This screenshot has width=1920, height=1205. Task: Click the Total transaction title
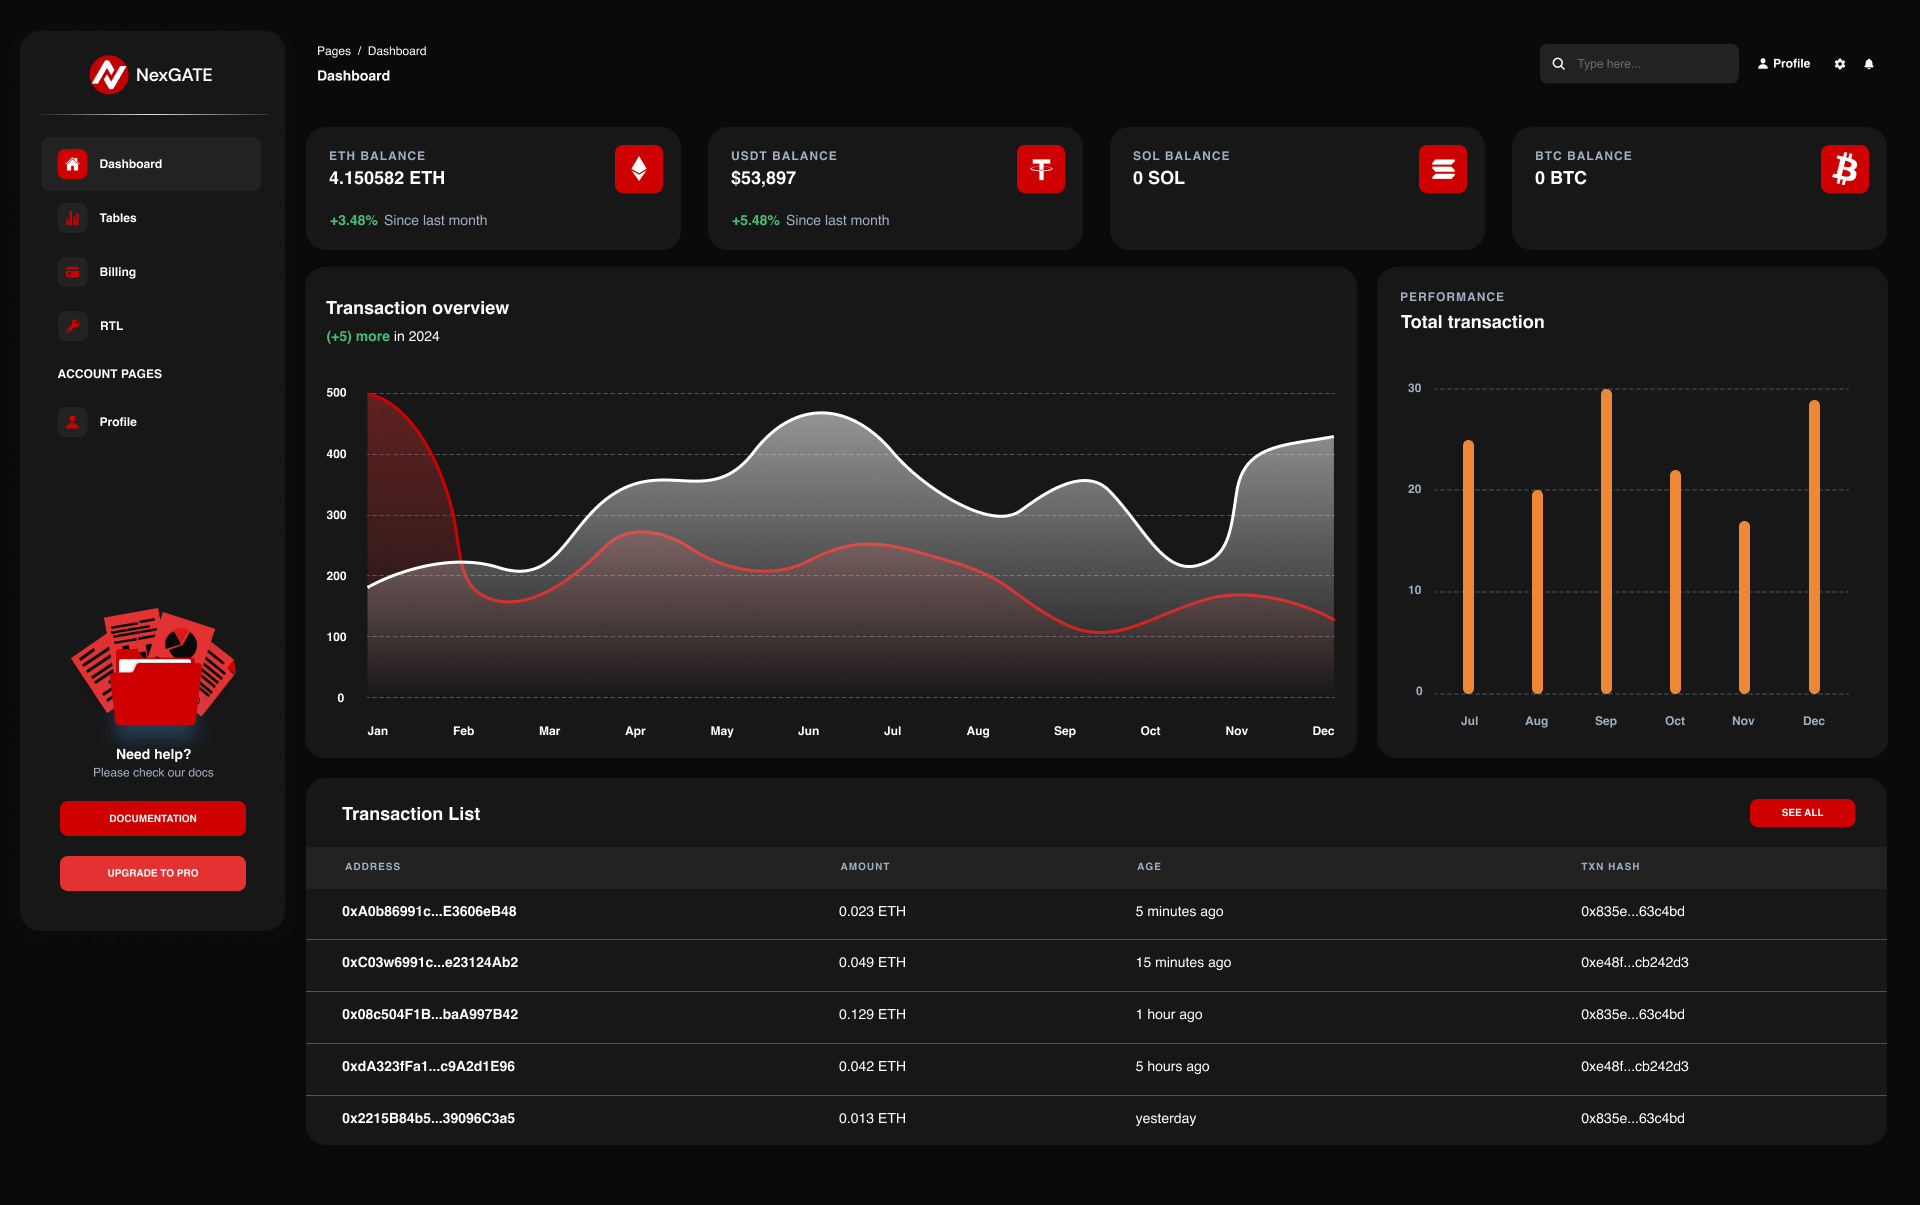pos(1472,322)
